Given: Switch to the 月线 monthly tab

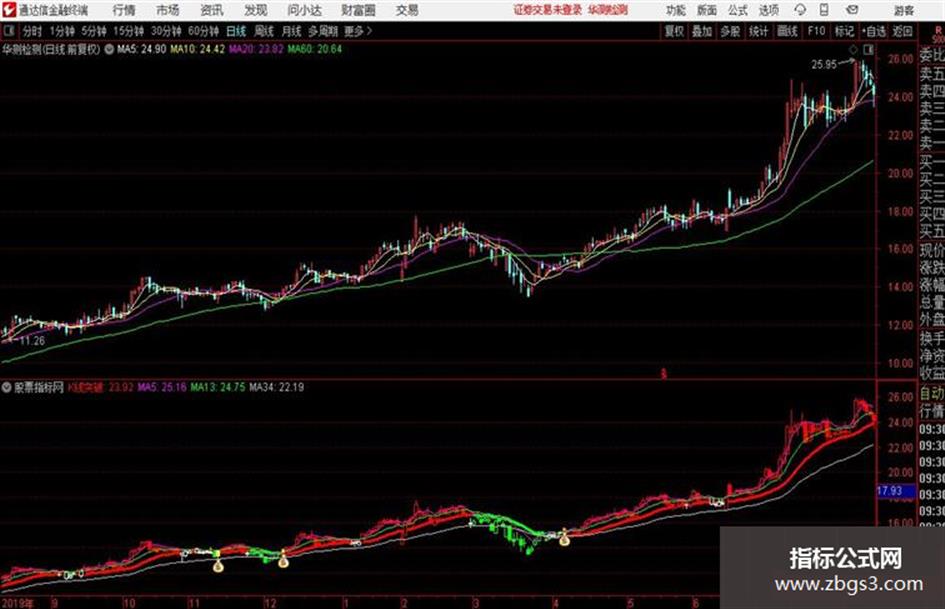Looking at the screenshot, I should tap(292, 31).
